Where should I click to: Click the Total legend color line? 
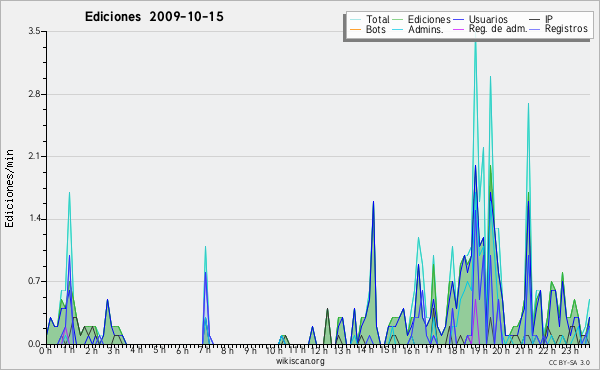[x=355, y=20]
